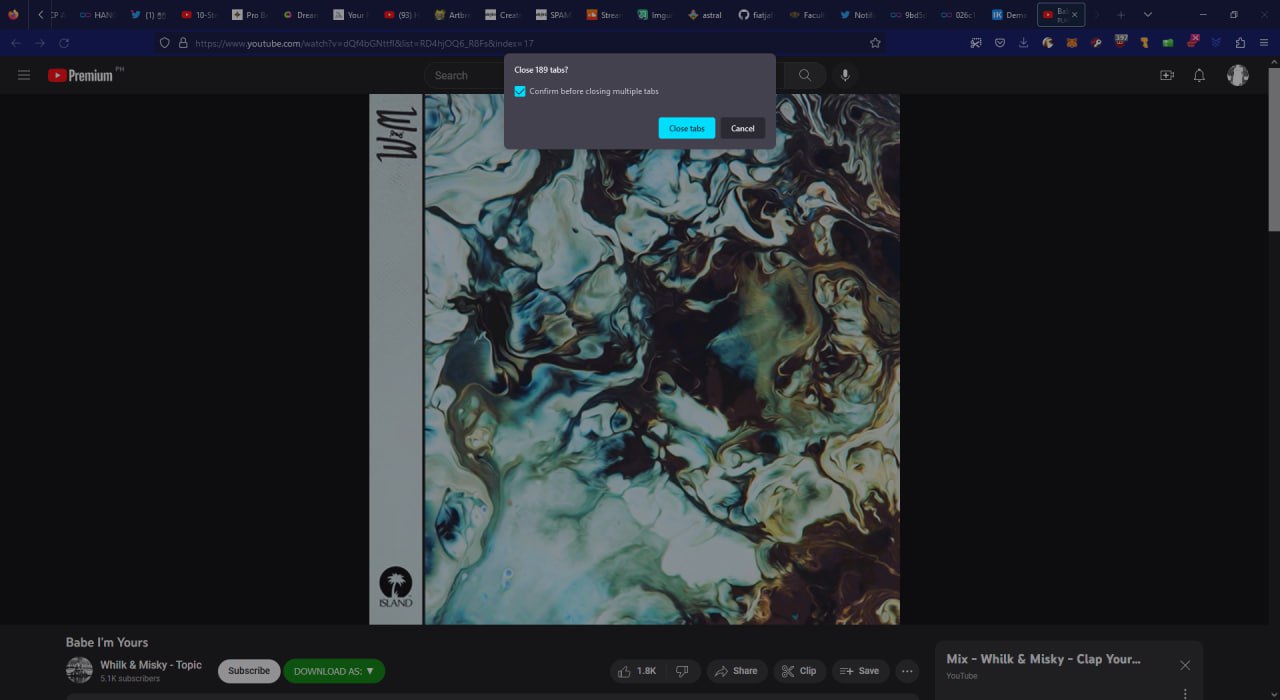This screenshot has width=1280, height=700.
Task: Start voice search with the microphone
Action: 845,75
